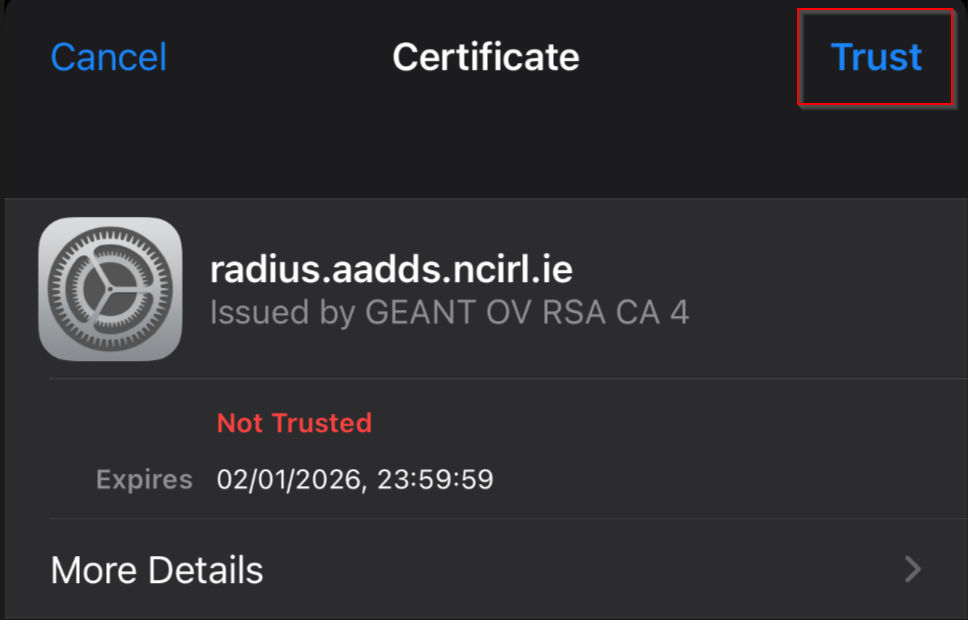
Task: Click the word Issued in the issuer line
Action: [x=259, y=312]
